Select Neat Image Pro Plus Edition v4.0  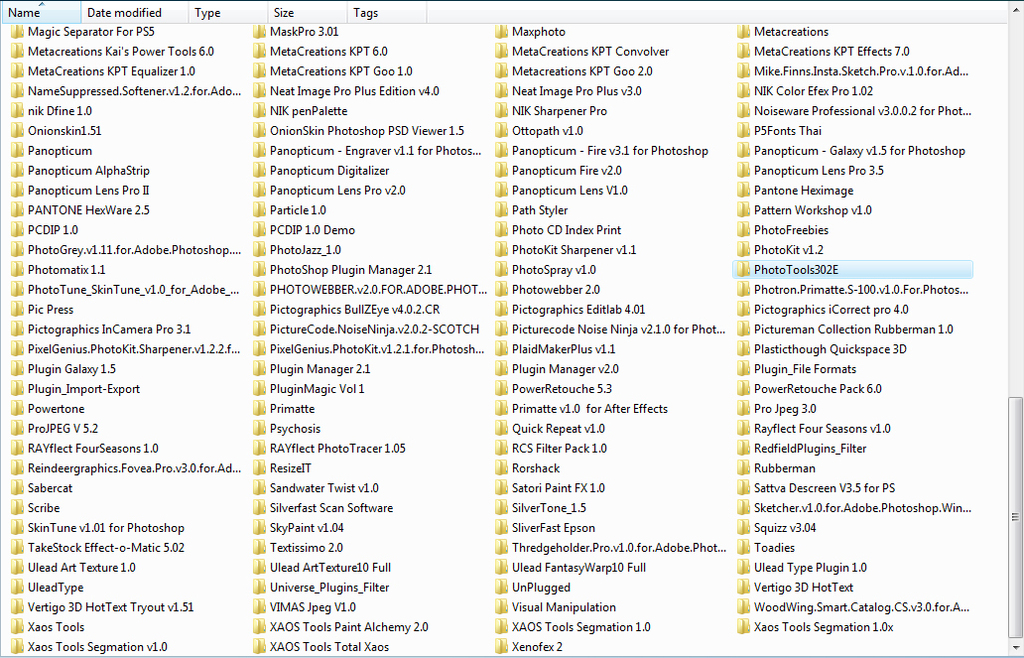tap(355, 91)
